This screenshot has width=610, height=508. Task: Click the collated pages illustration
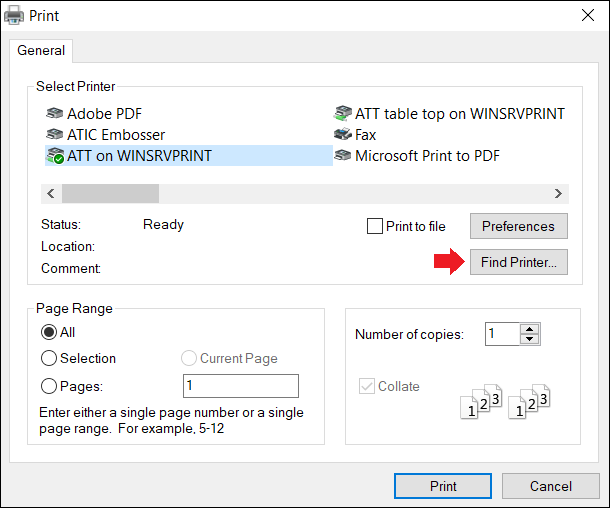(505, 401)
